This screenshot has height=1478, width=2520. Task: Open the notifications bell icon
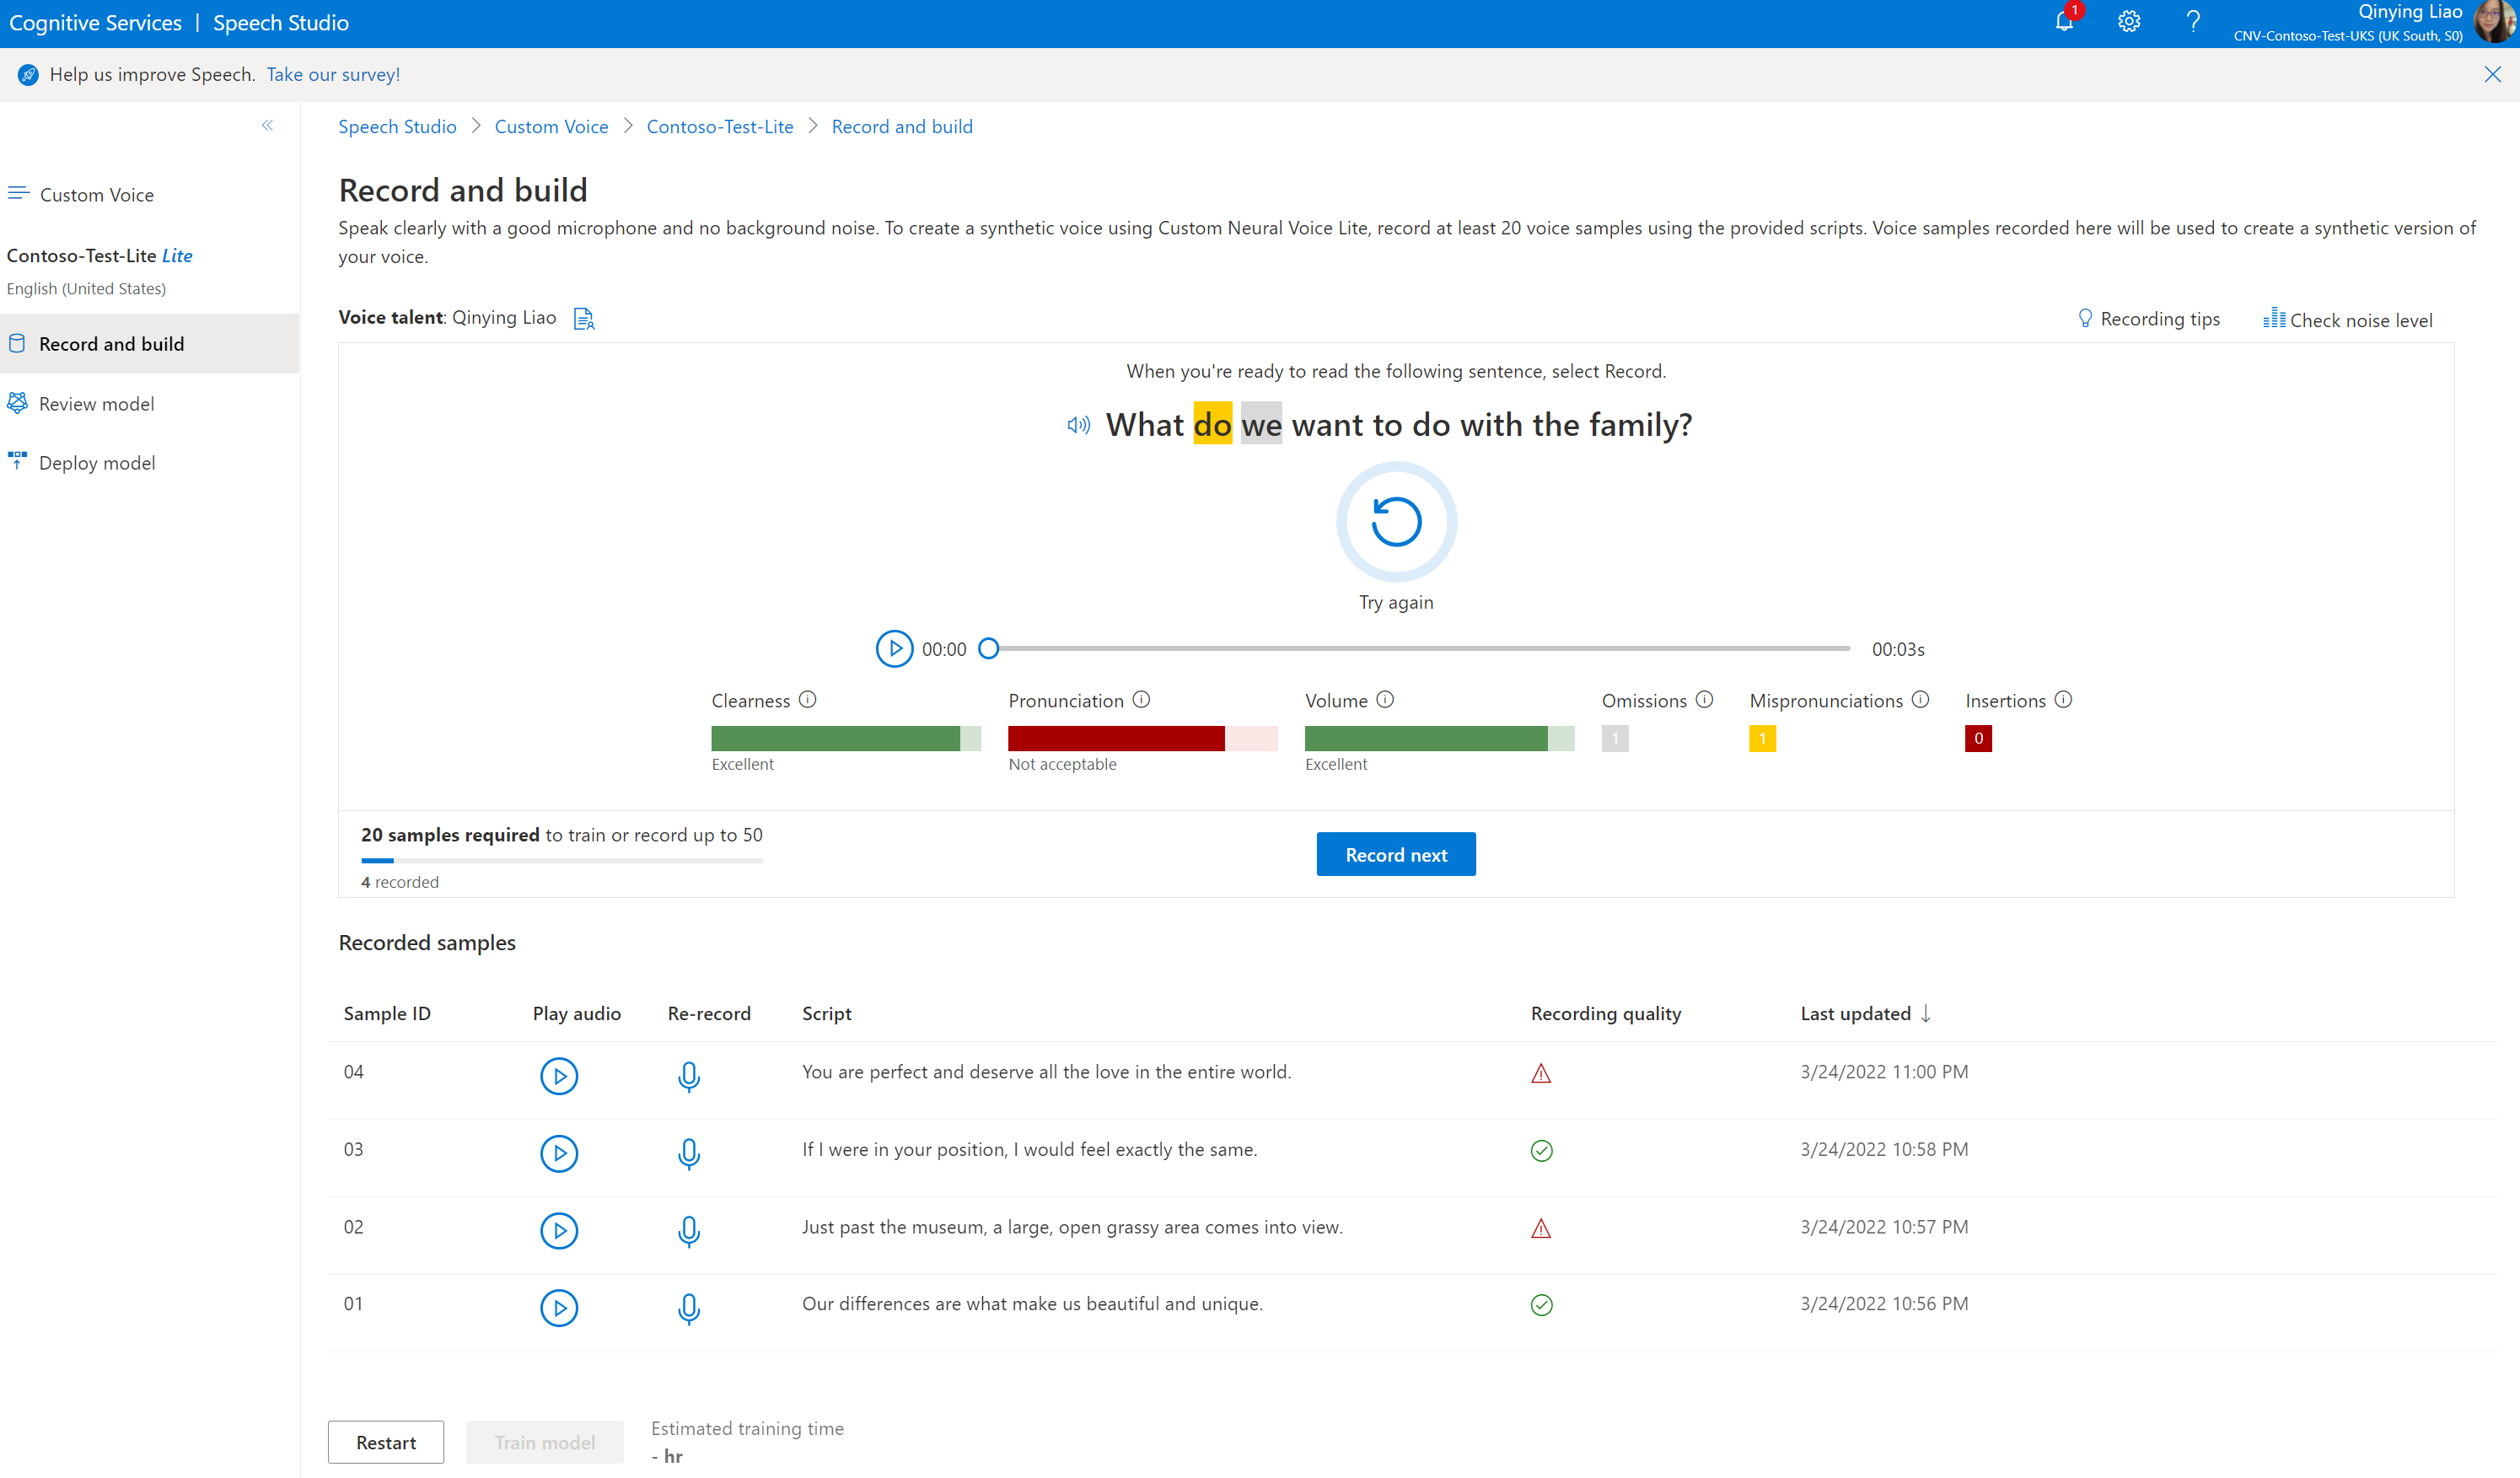pos(2064,22)
